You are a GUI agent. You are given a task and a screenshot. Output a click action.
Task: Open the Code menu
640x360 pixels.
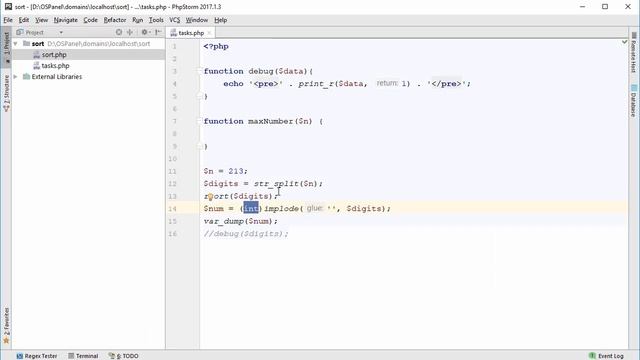(x=90, y=20)
